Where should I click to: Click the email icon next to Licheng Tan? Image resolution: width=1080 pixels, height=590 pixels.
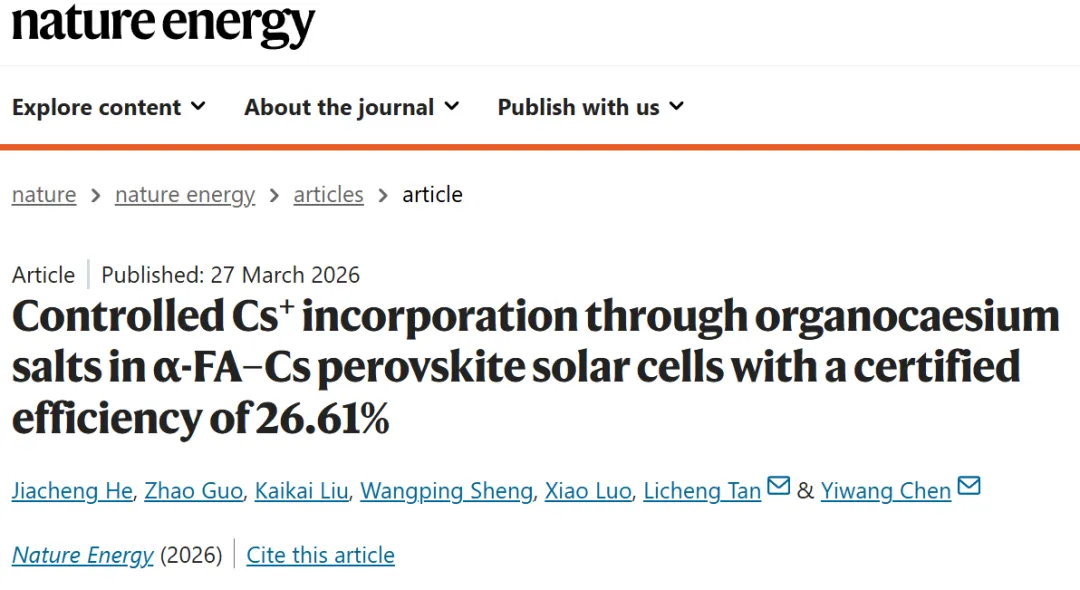778,487
